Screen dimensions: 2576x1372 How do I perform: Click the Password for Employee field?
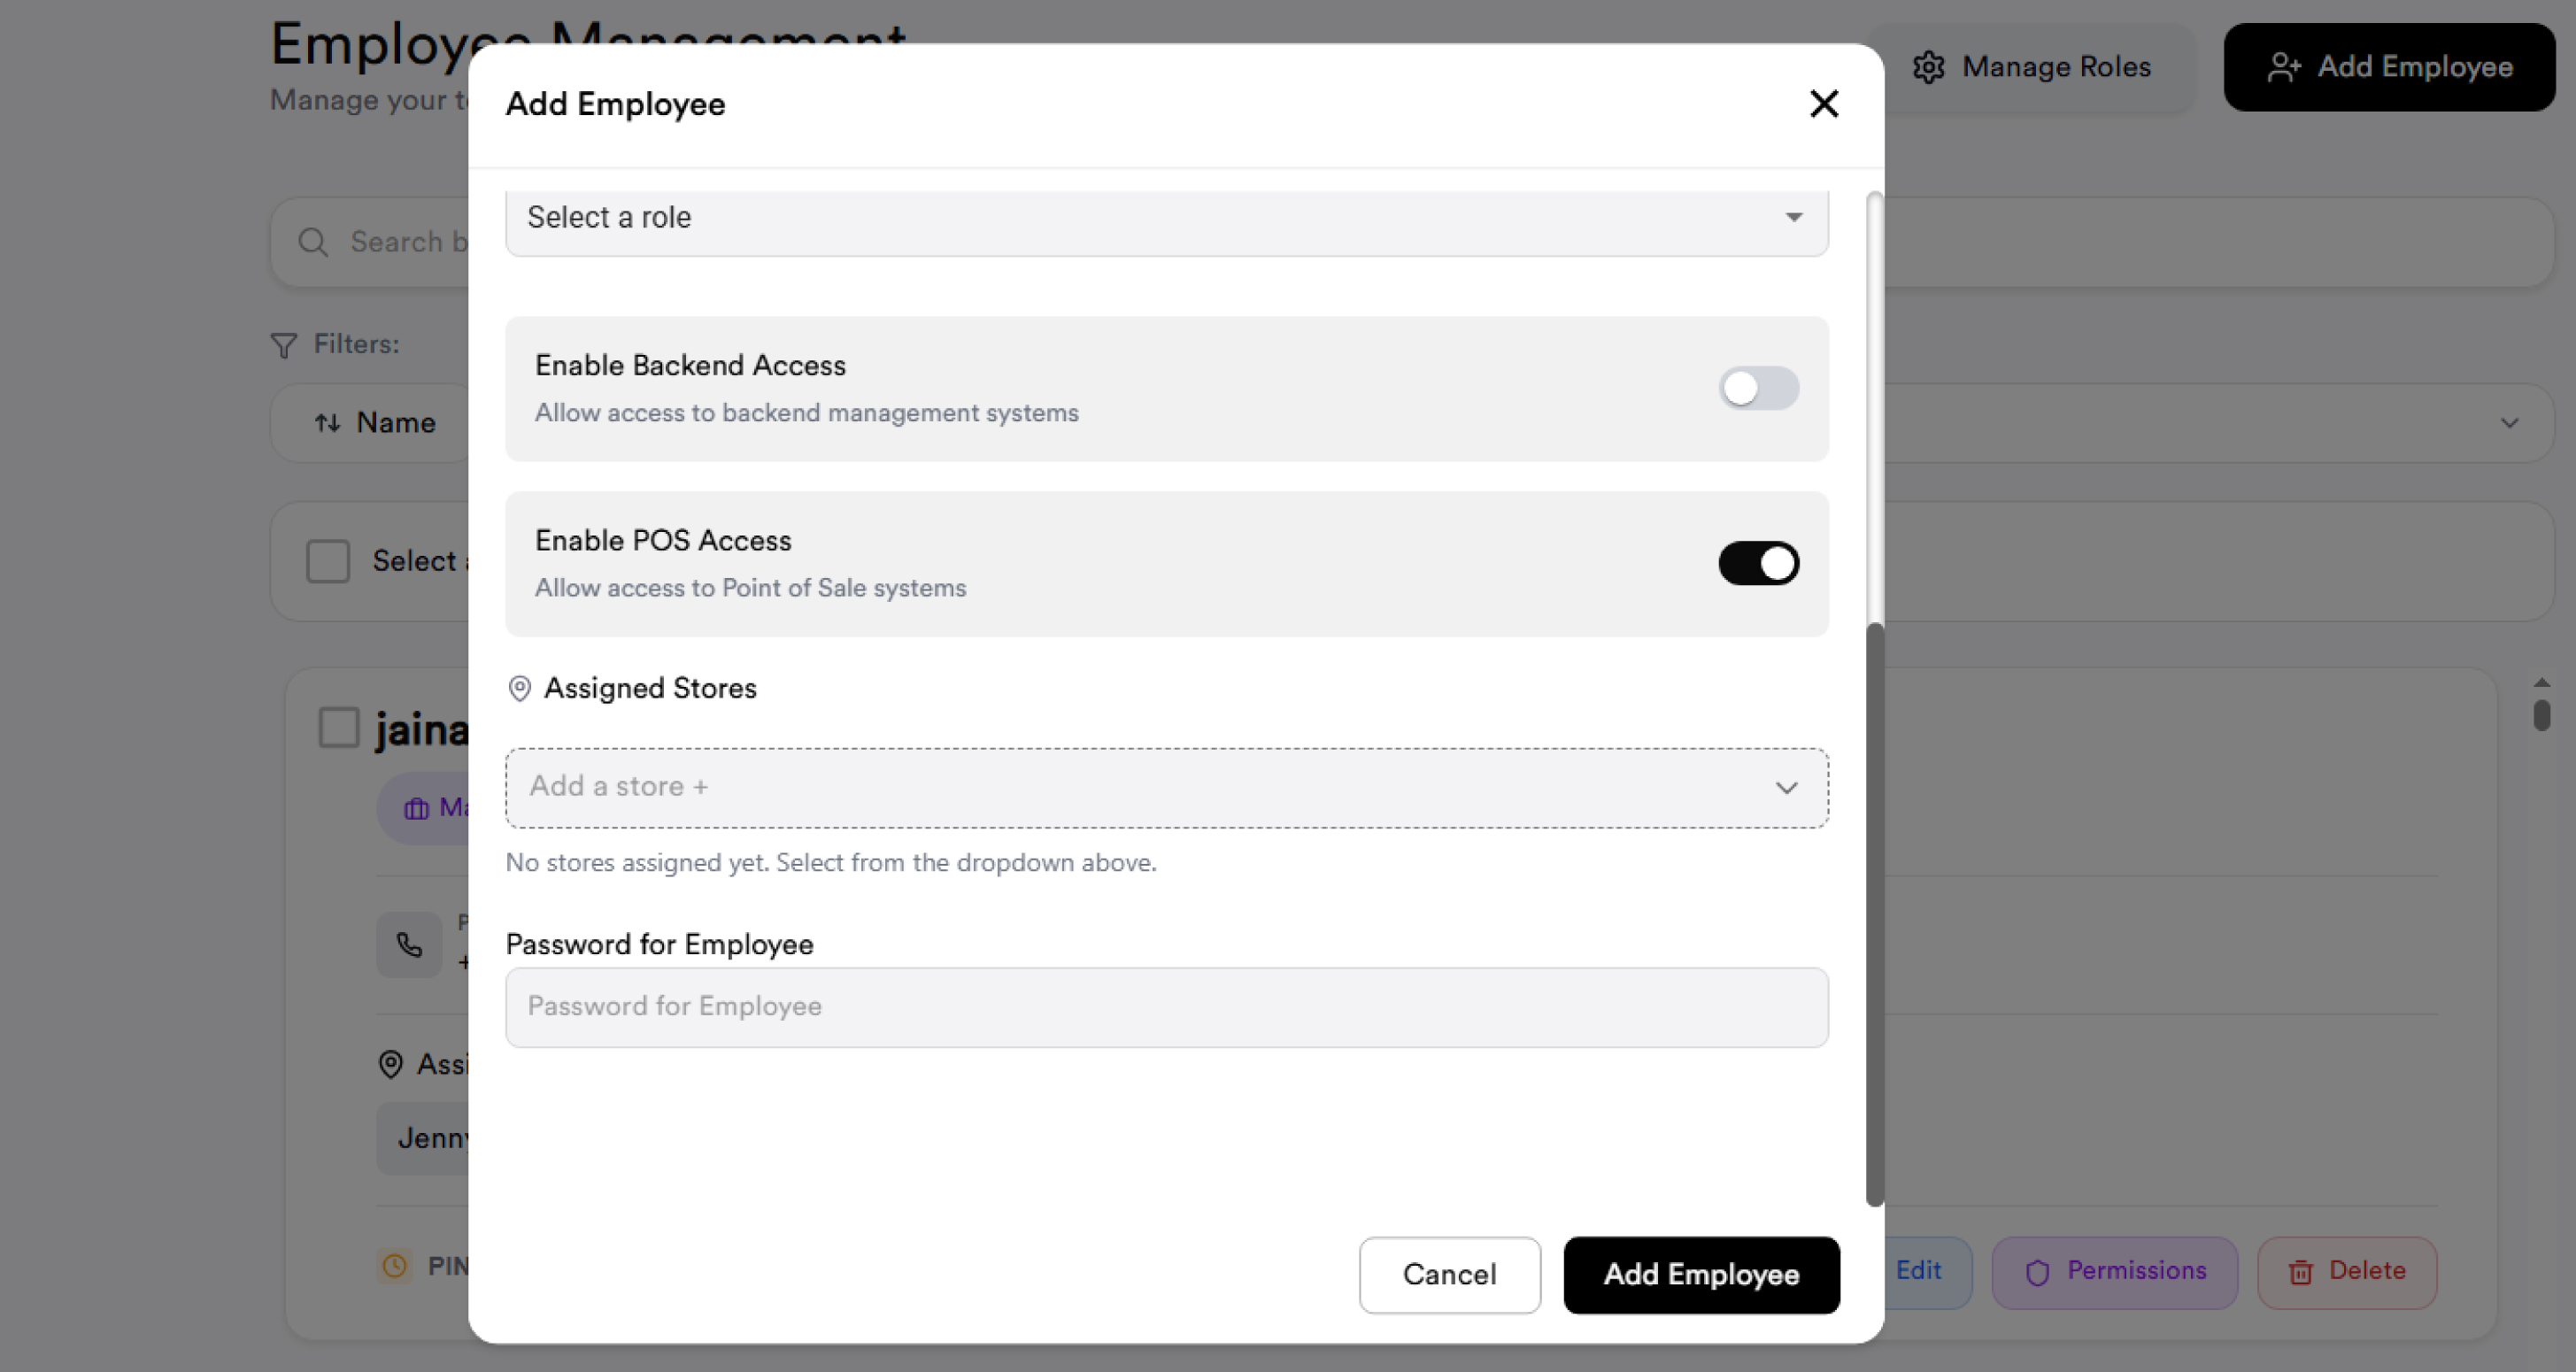pyautogui.click(x=1166, y=1006)
